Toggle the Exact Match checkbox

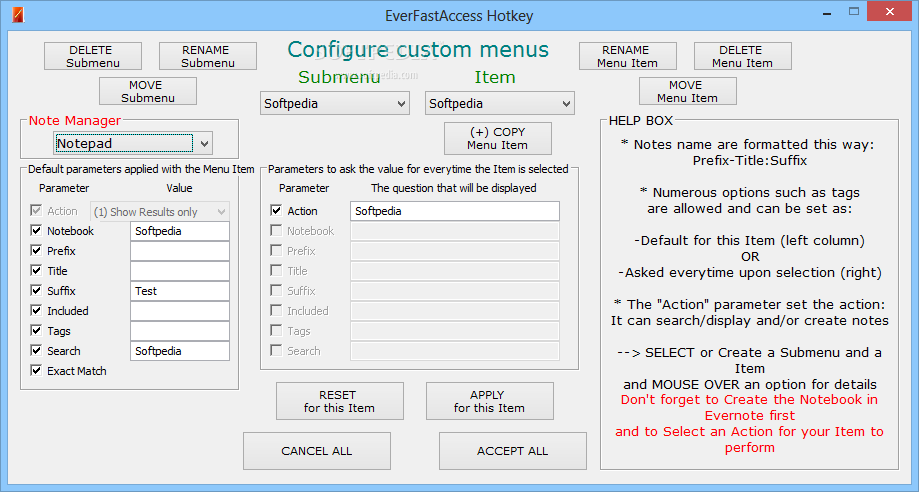point(36,371)
